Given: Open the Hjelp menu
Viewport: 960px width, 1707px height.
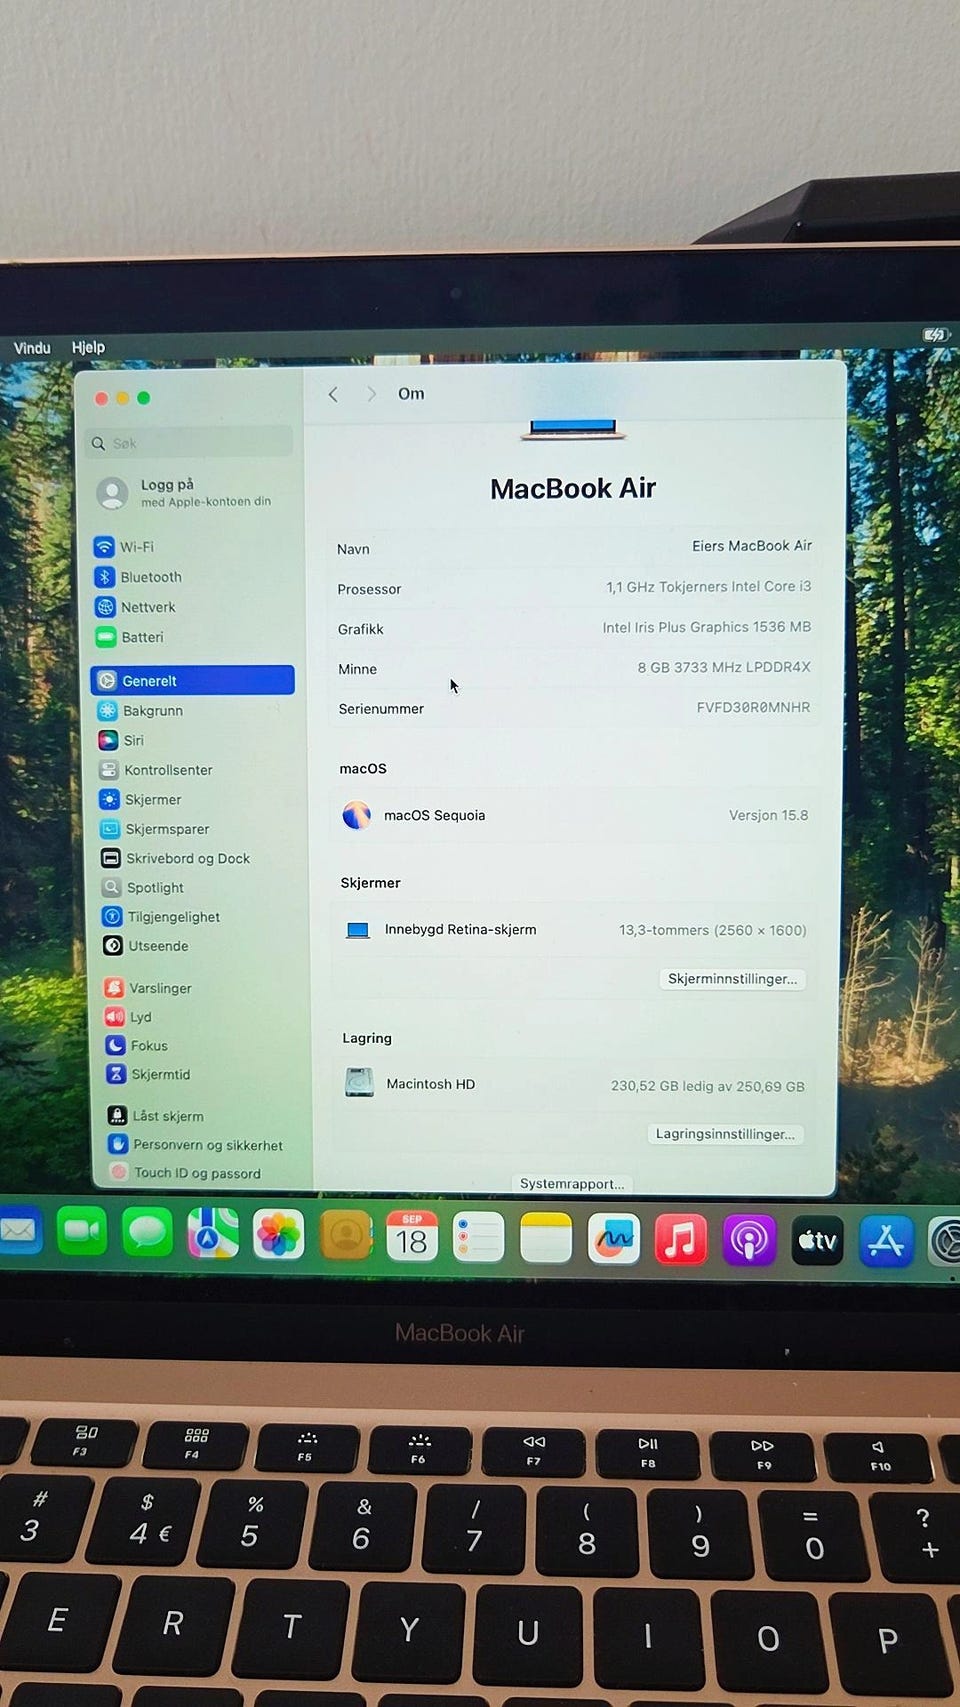Looking at the screenshot, I should 88,347.
